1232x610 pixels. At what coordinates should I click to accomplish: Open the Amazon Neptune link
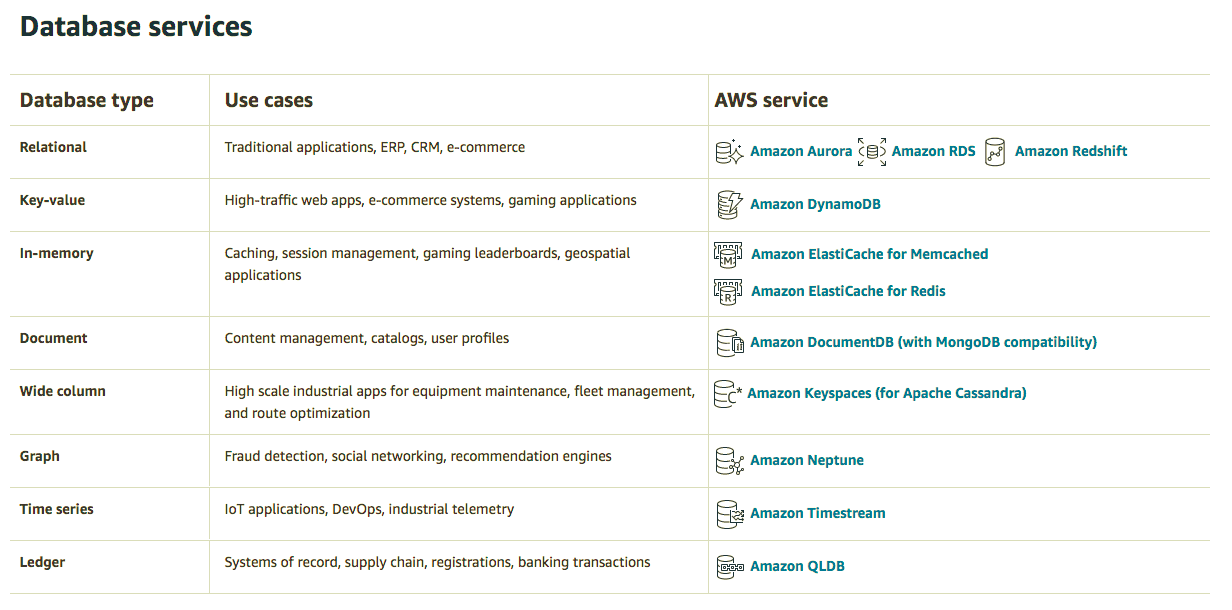pyautogui.click(x=807, y=460)
